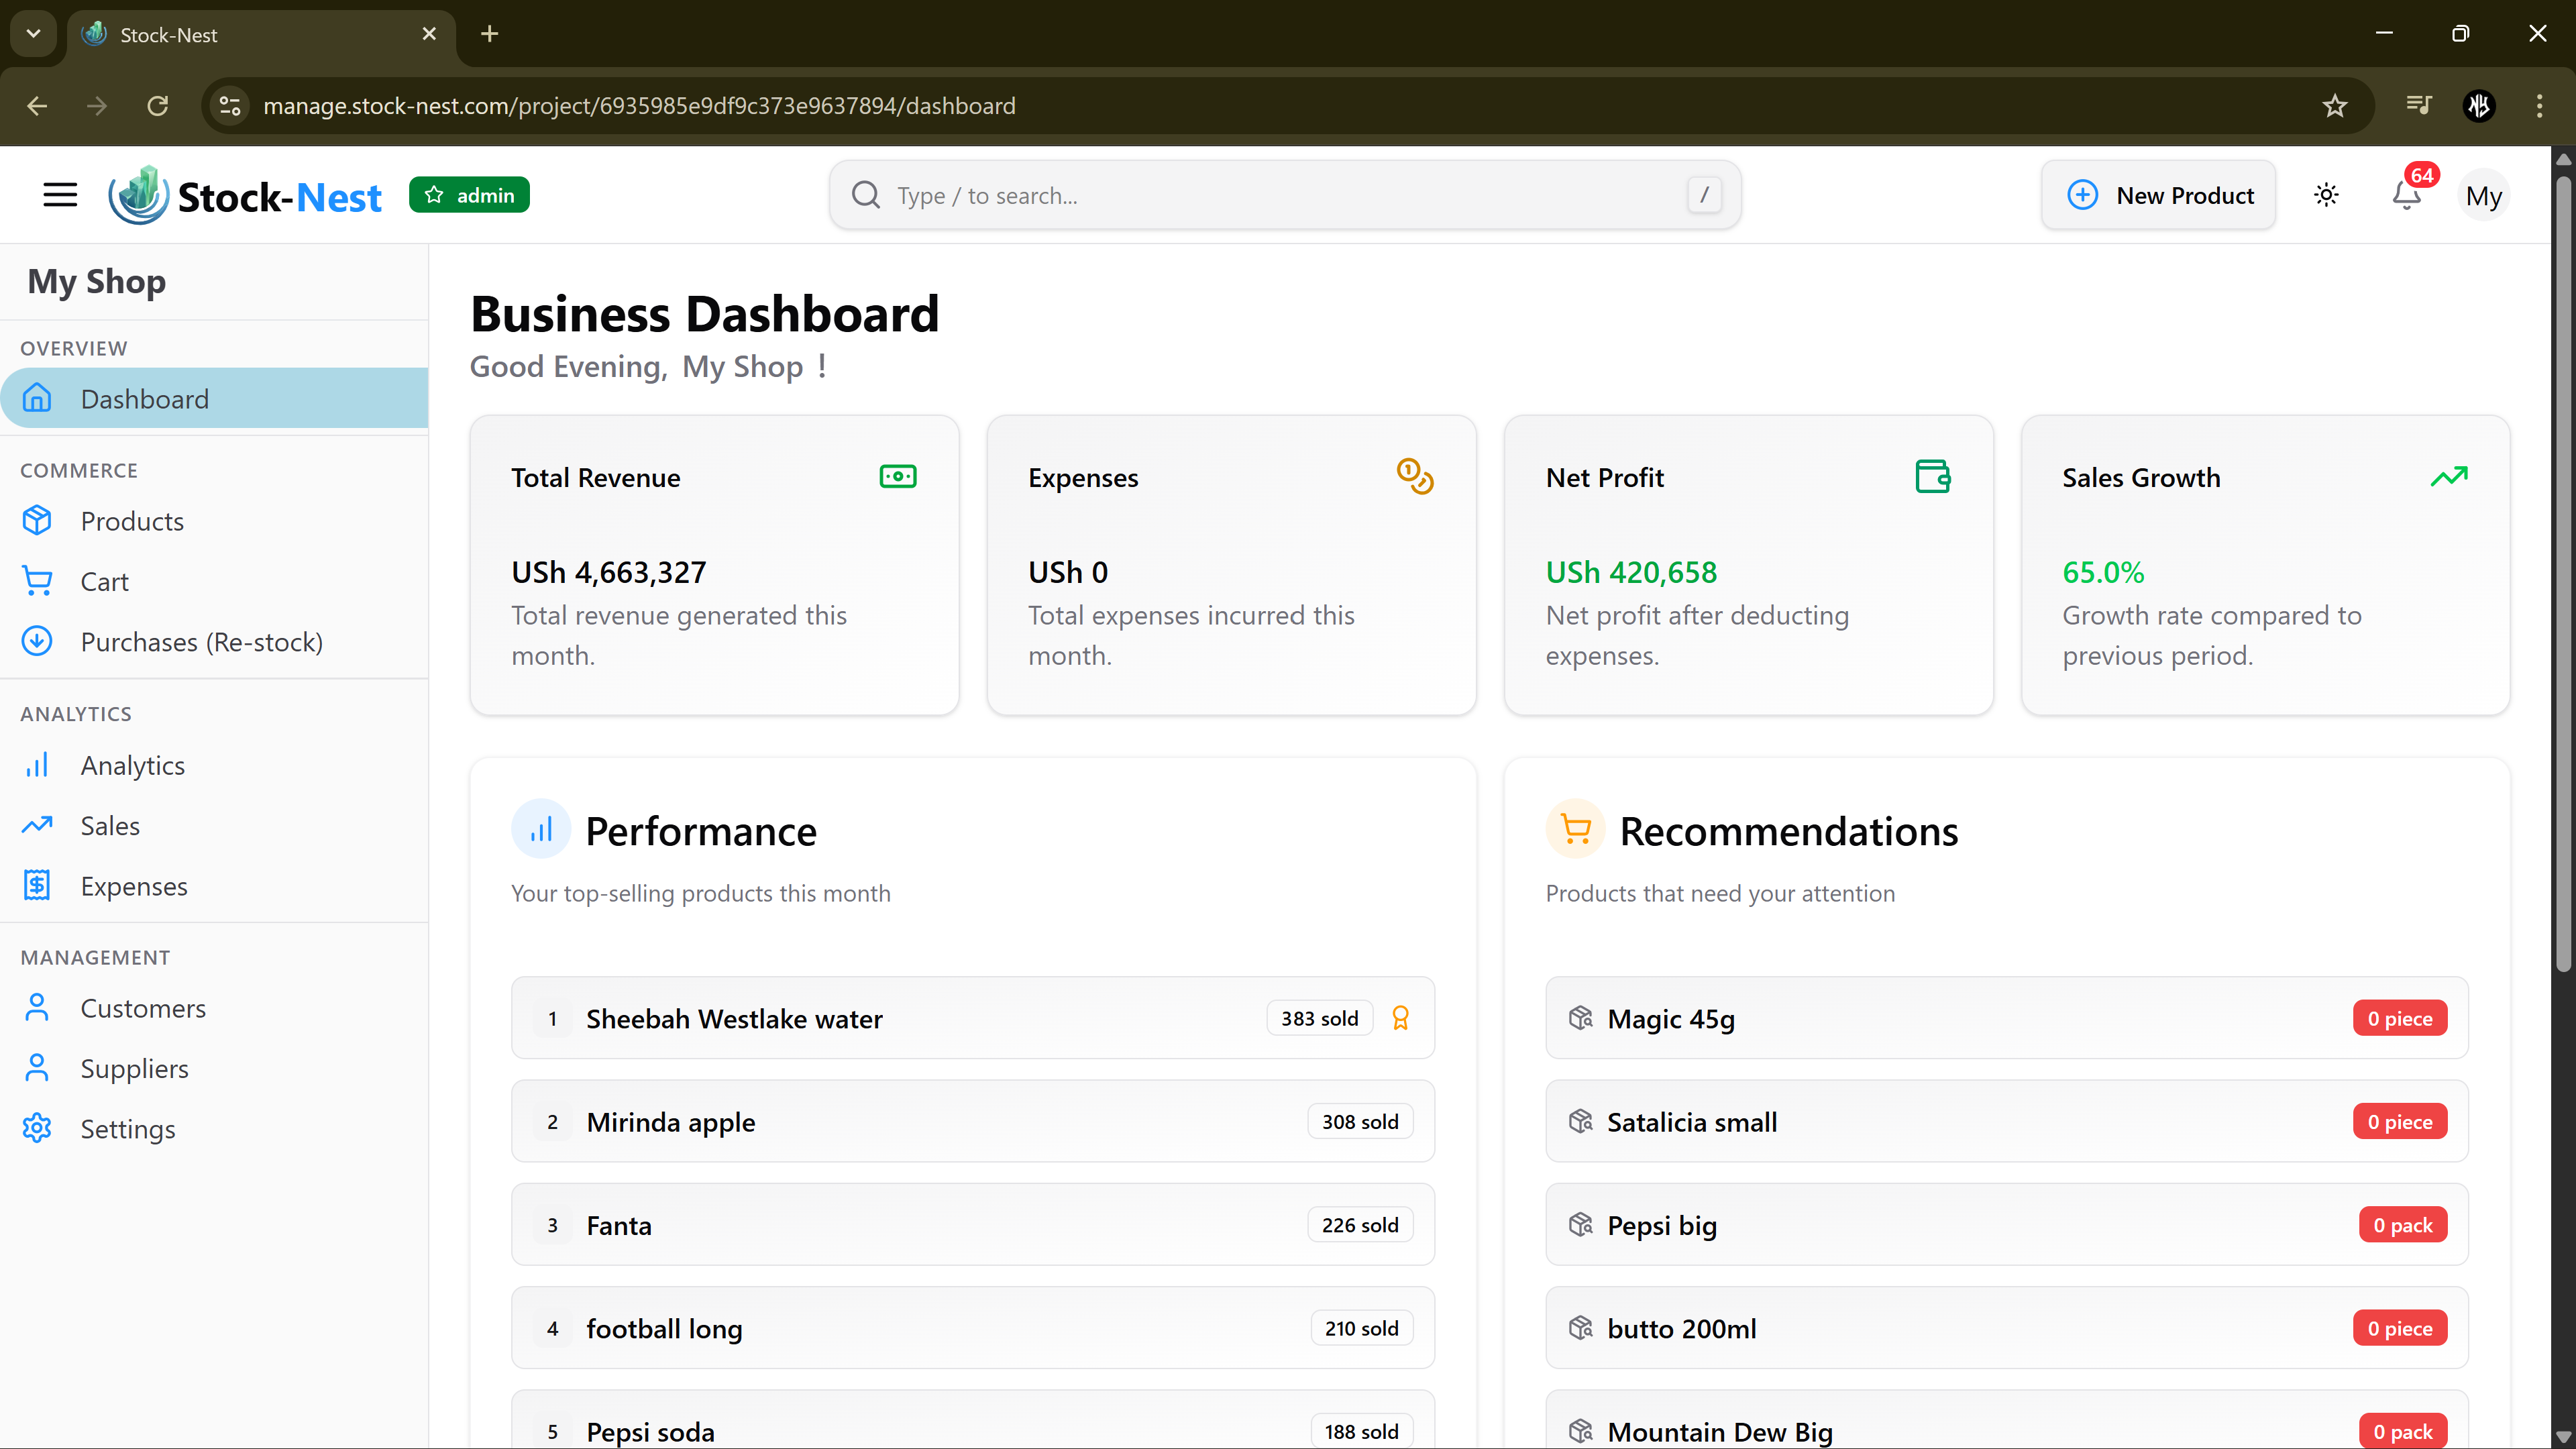Switch to the Stock-Nest browser tab
Image resolution: width=2576 pixels, height=1449 pixels.
(200, 33)
